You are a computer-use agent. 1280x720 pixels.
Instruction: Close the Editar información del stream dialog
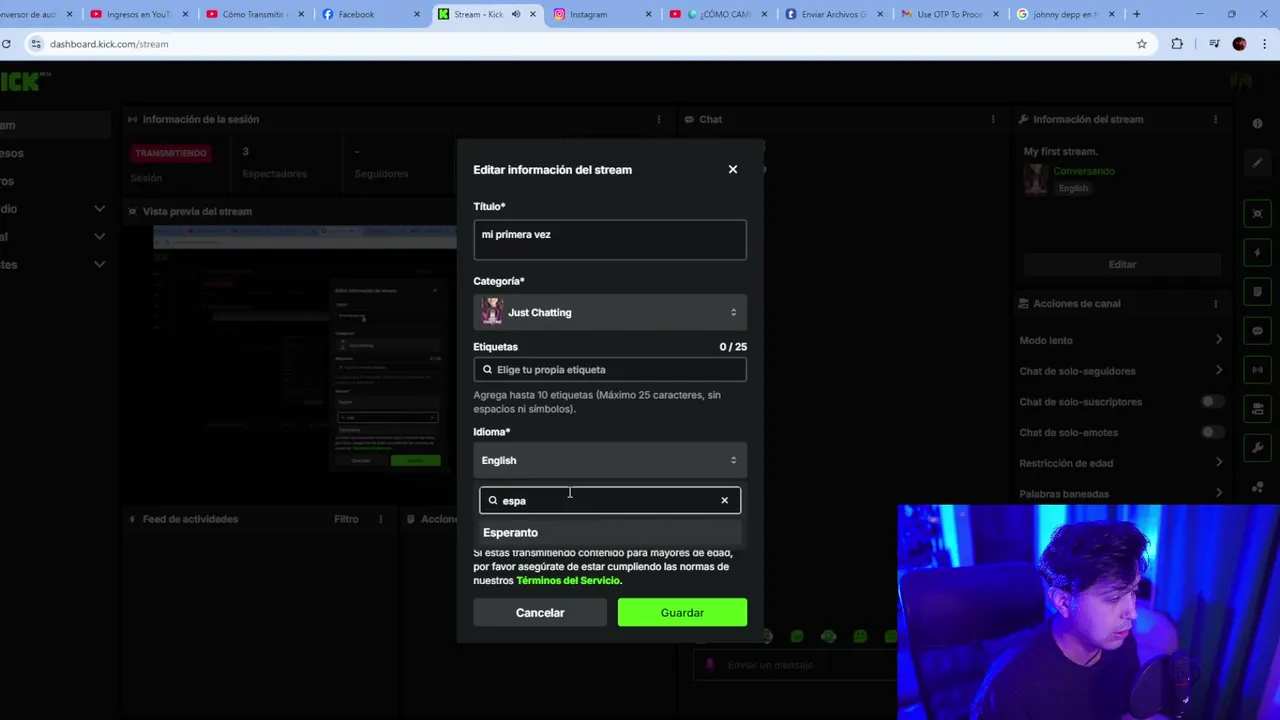pyautogui.click(x=733, y=169)
